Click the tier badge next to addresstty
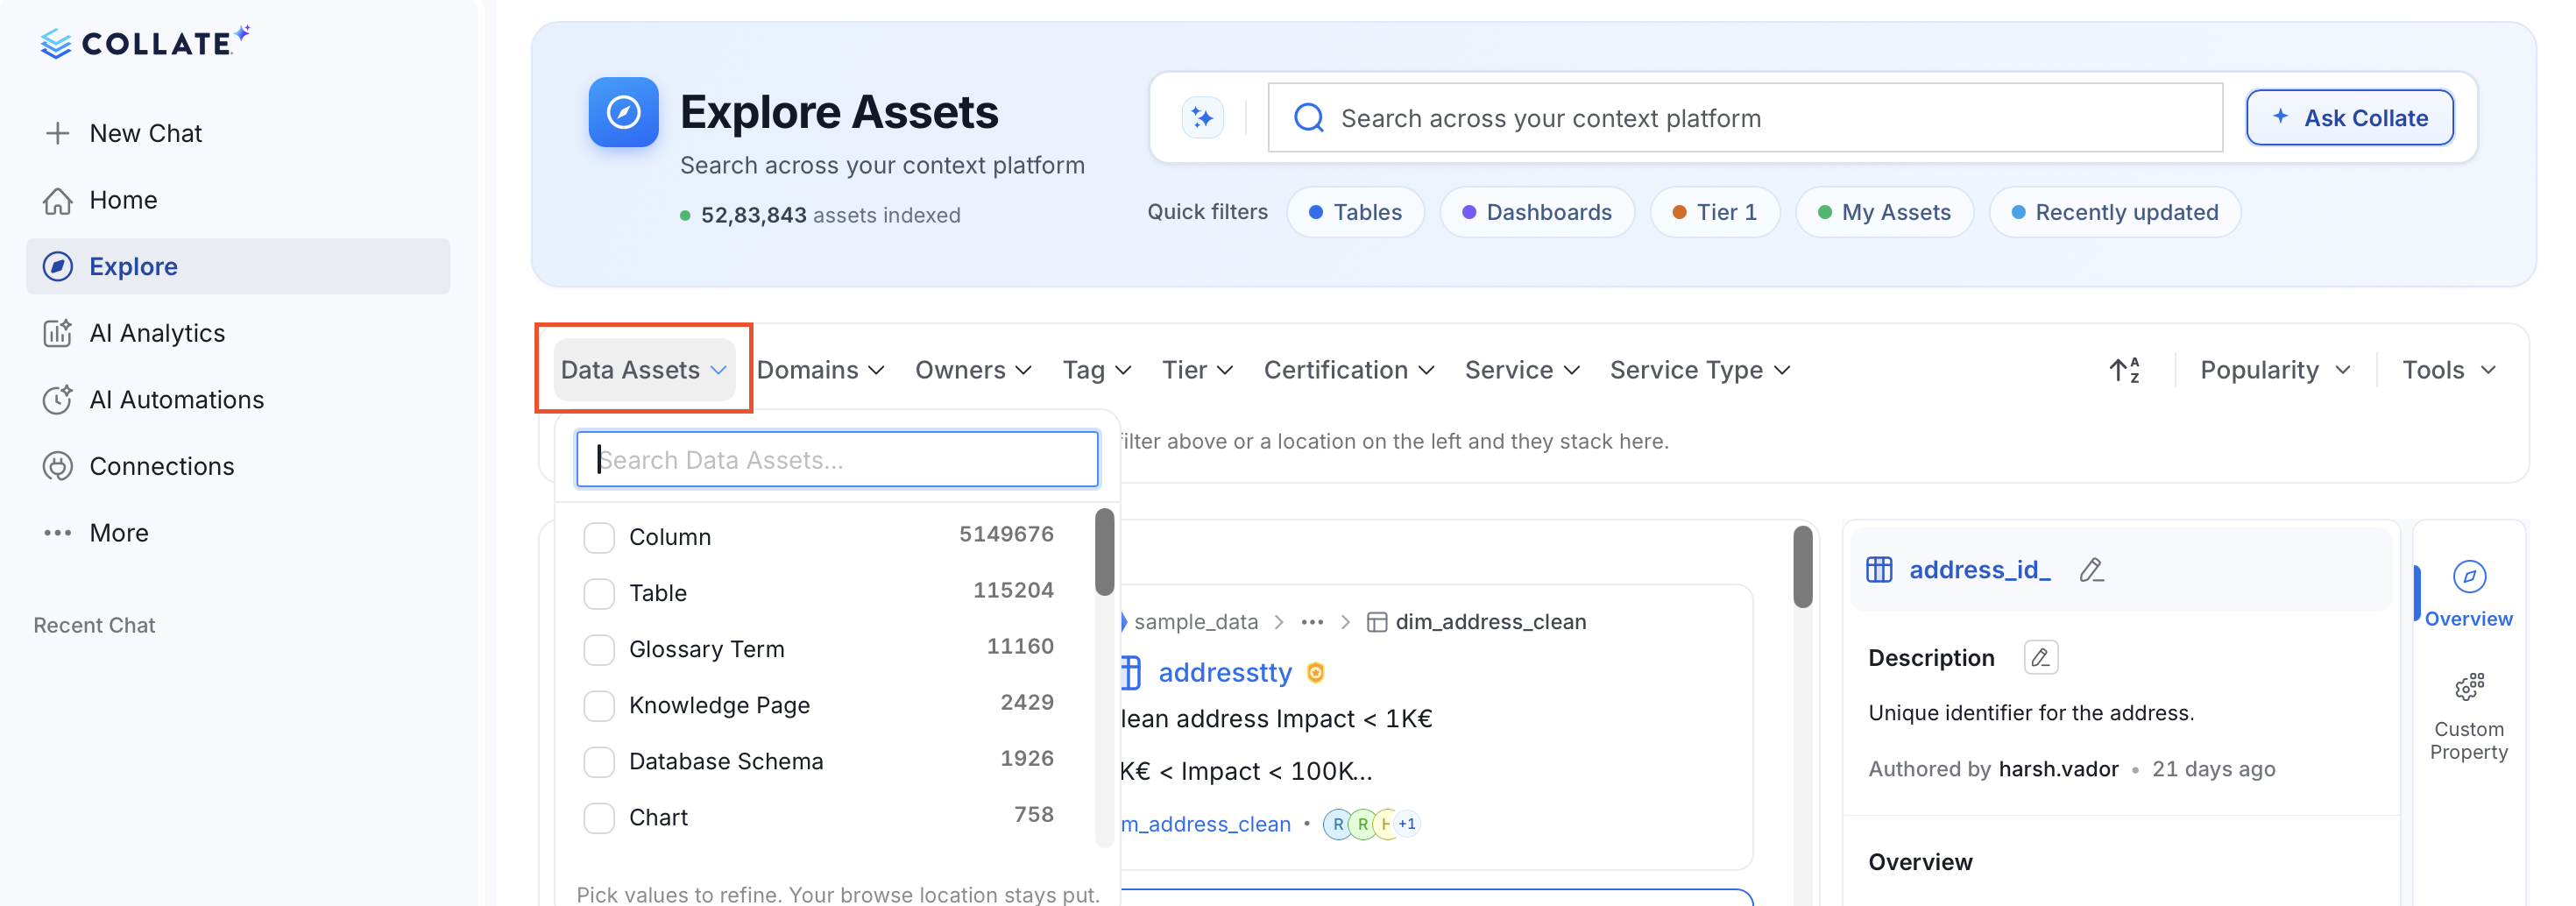The width and height of the screenshot is (2576, 906). 1316,673
